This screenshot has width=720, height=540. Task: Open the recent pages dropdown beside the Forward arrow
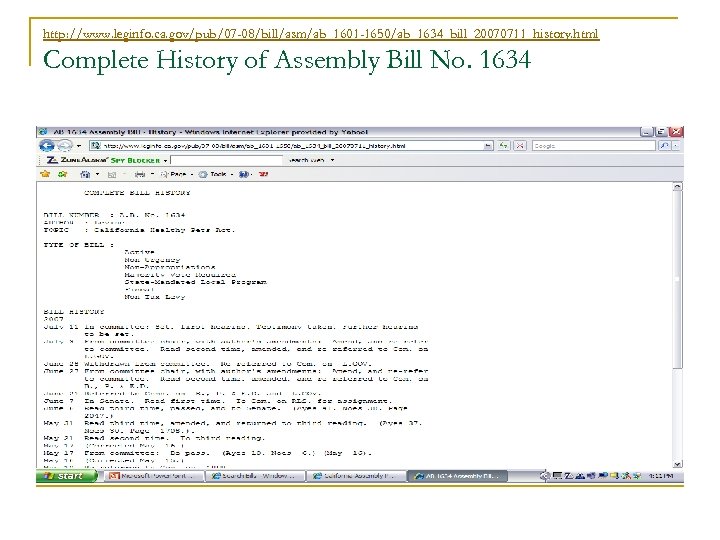tap(79, 146)
